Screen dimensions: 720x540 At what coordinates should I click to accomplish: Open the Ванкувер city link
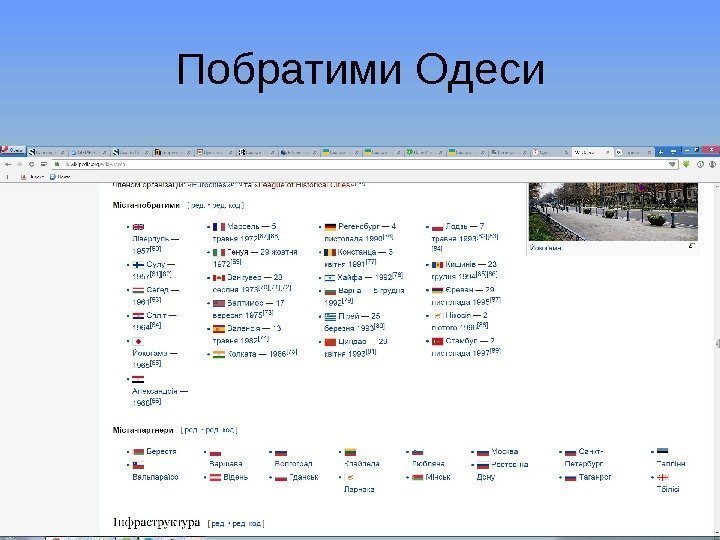click(243, 277)
